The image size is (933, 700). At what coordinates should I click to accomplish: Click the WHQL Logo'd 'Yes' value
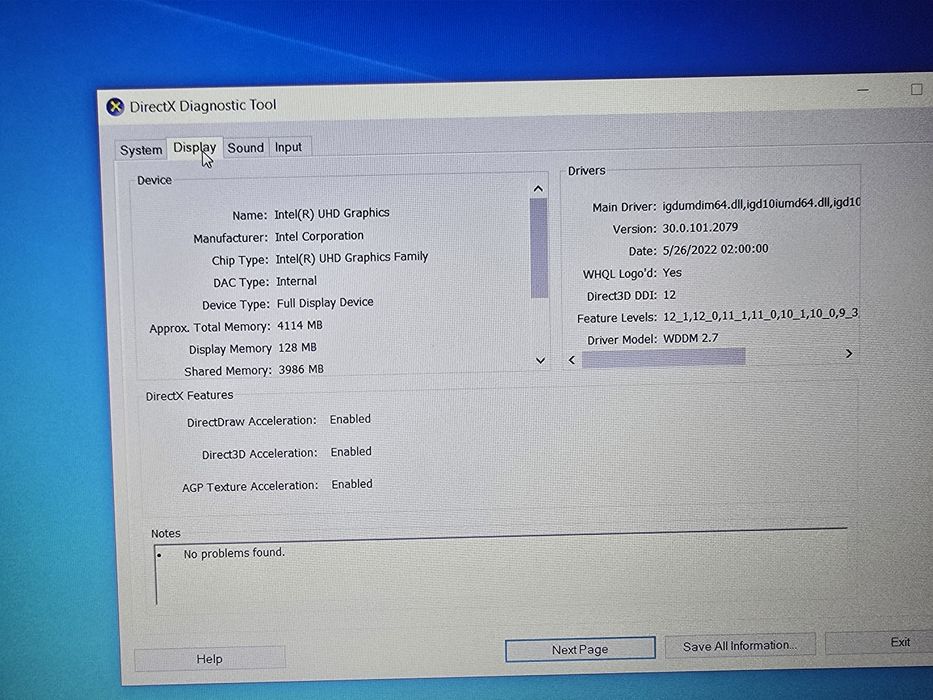[672, 273]
